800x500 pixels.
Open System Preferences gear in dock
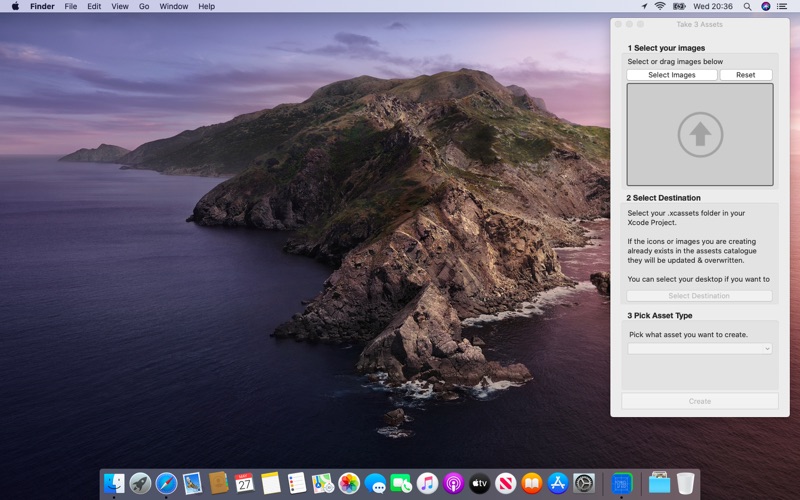(584, 483)
